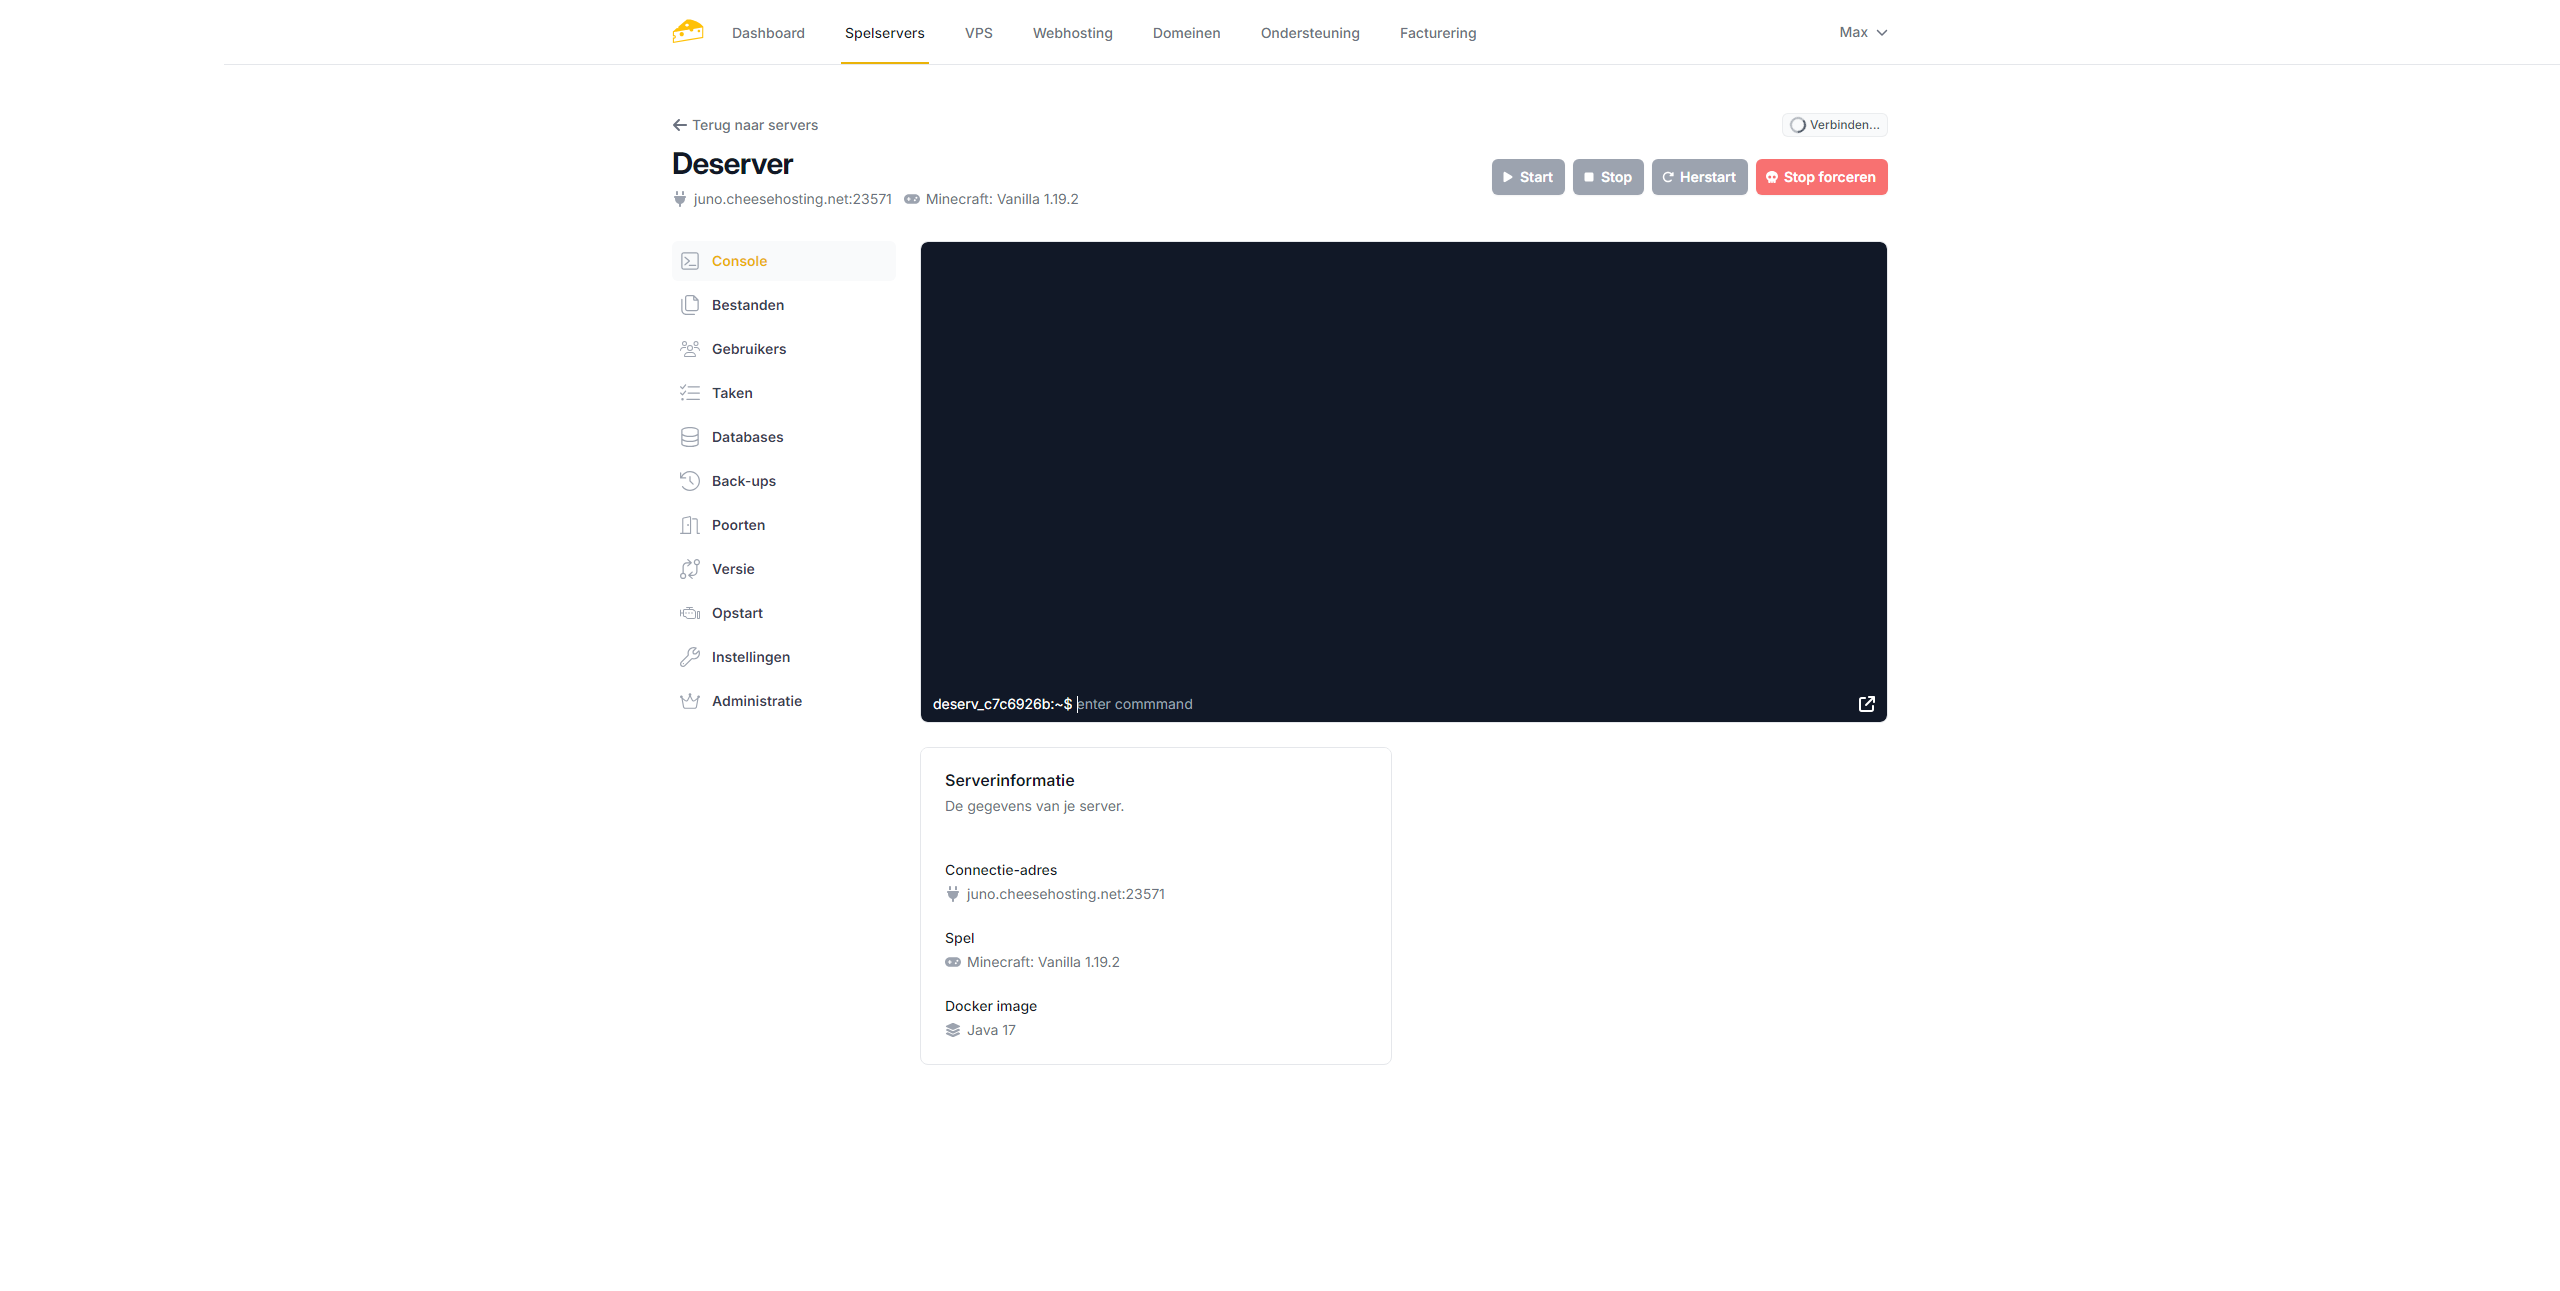Go back via Terug naar servers
Screen dimensions: 2560x1291
(745, 125)
